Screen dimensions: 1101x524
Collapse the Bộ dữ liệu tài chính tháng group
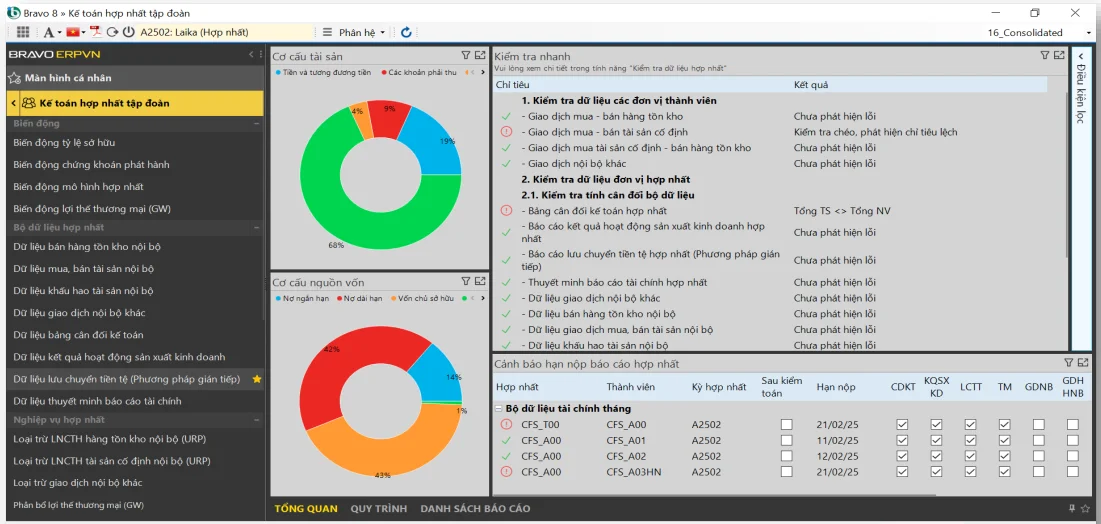tap(498, 408)
